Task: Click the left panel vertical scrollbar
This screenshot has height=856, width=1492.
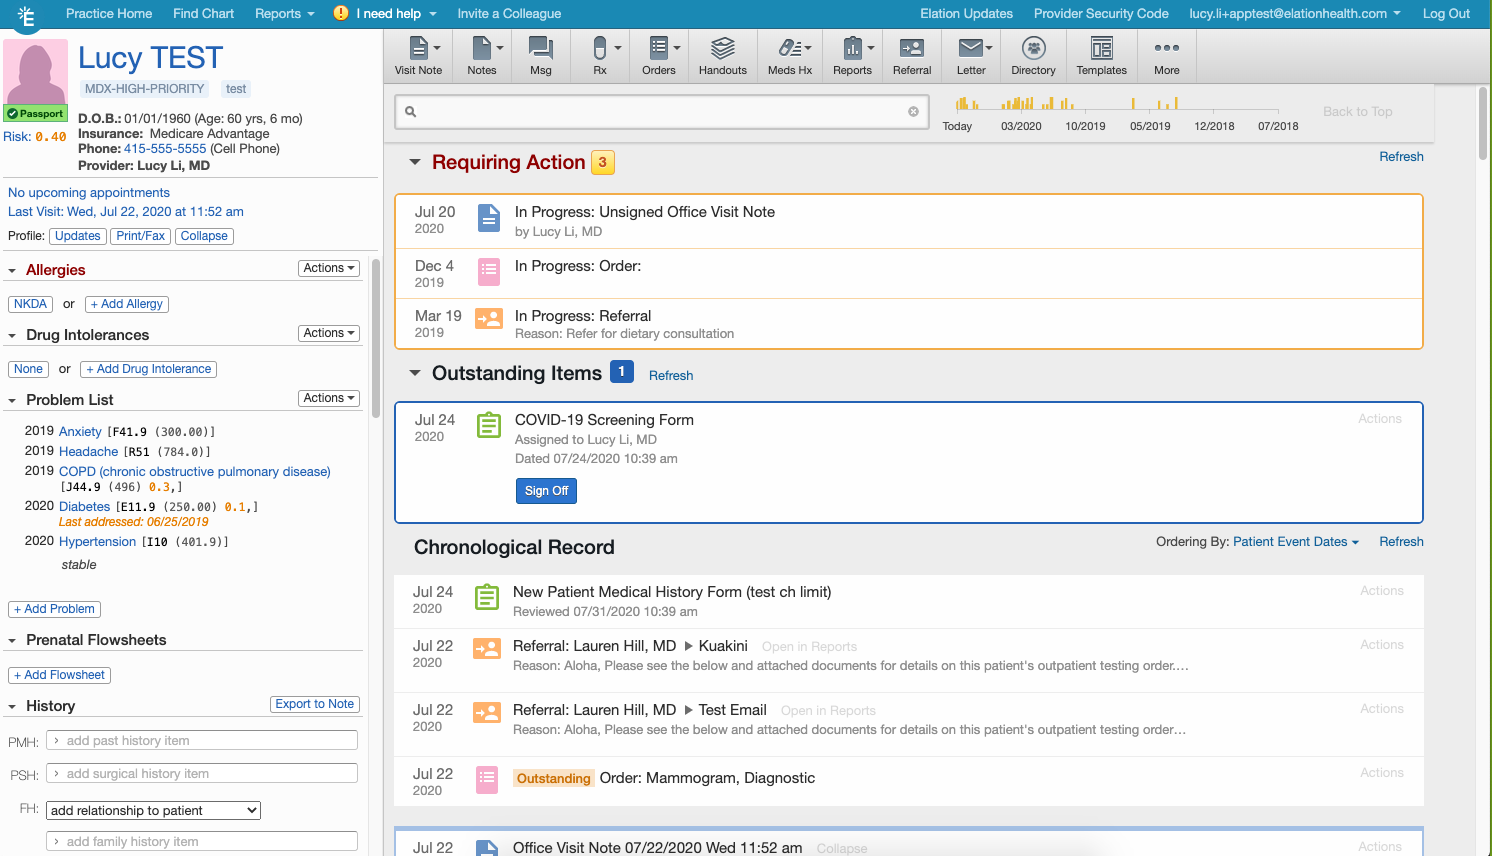Action: click(x=376, y=340)
